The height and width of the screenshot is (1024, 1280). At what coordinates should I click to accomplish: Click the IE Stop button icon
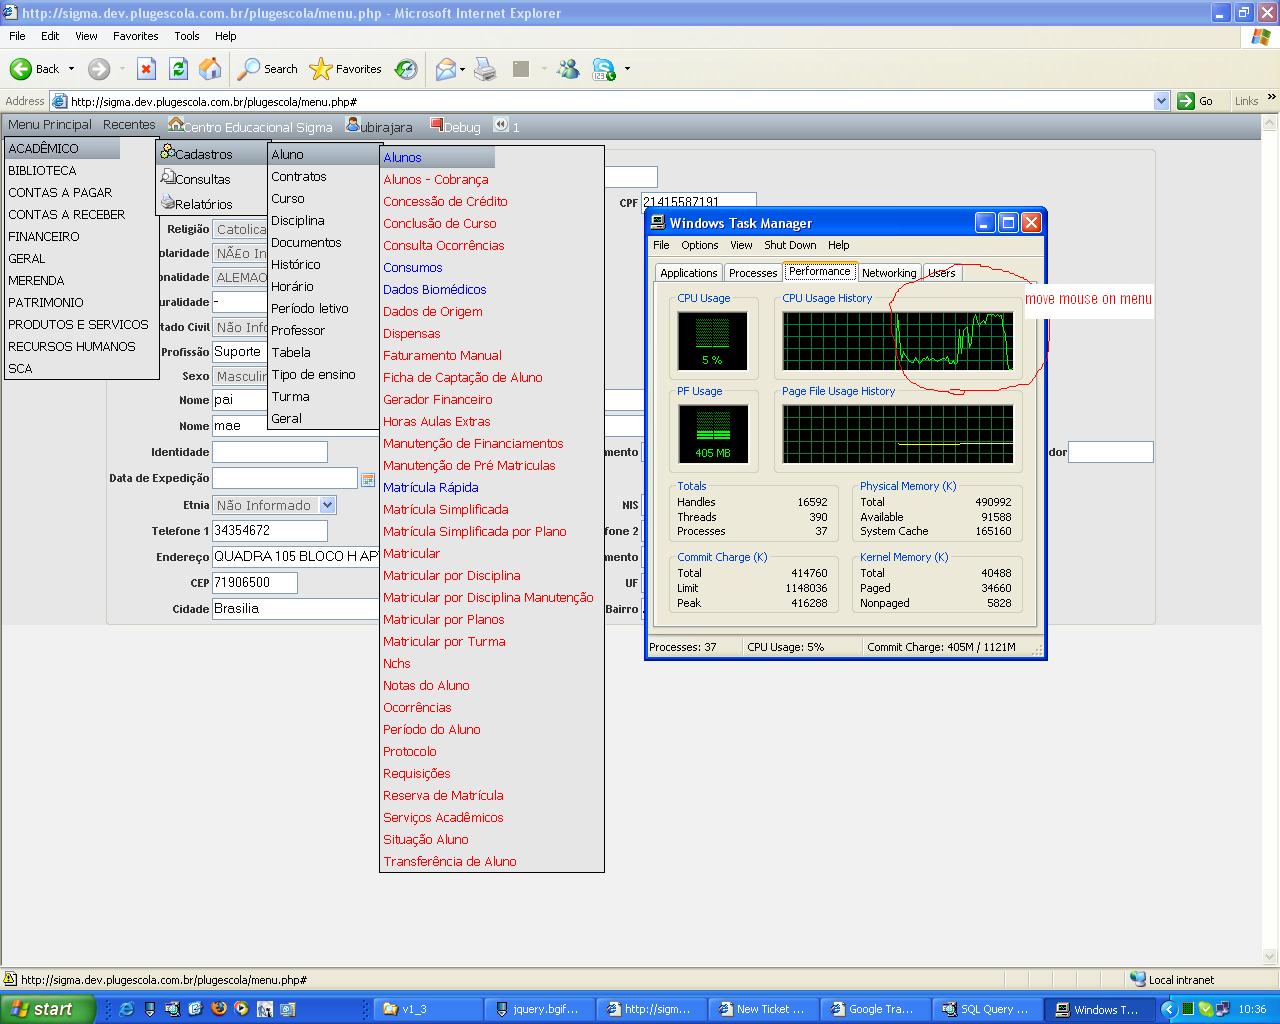coord(146,69)
